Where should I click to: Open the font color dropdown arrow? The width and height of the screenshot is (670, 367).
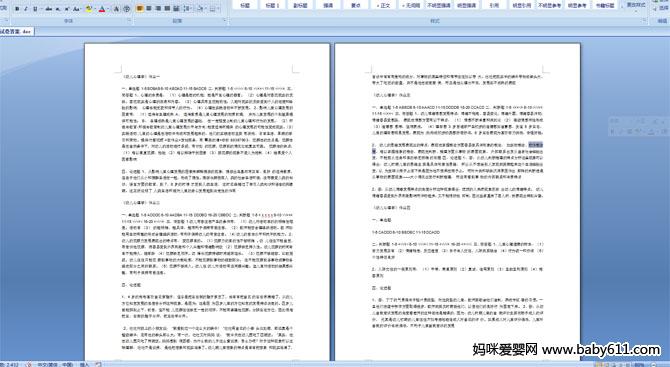(108, 9)
